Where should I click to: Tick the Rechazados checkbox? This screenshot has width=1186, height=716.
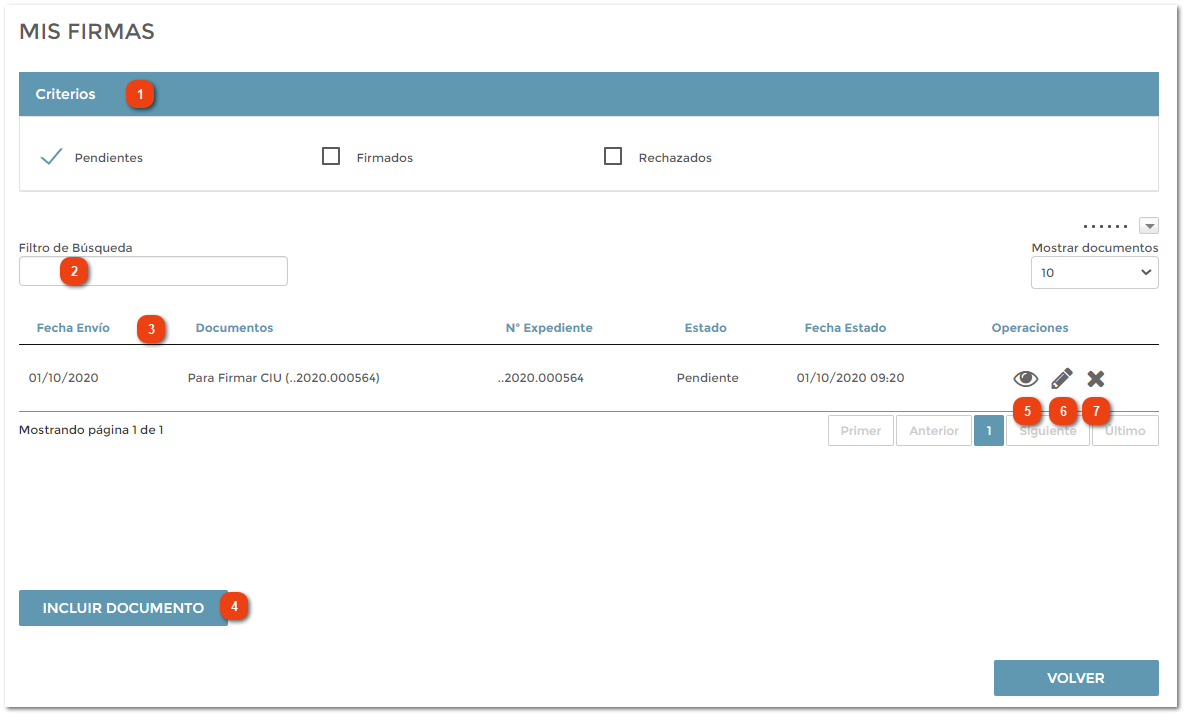[x=613, y=157]
